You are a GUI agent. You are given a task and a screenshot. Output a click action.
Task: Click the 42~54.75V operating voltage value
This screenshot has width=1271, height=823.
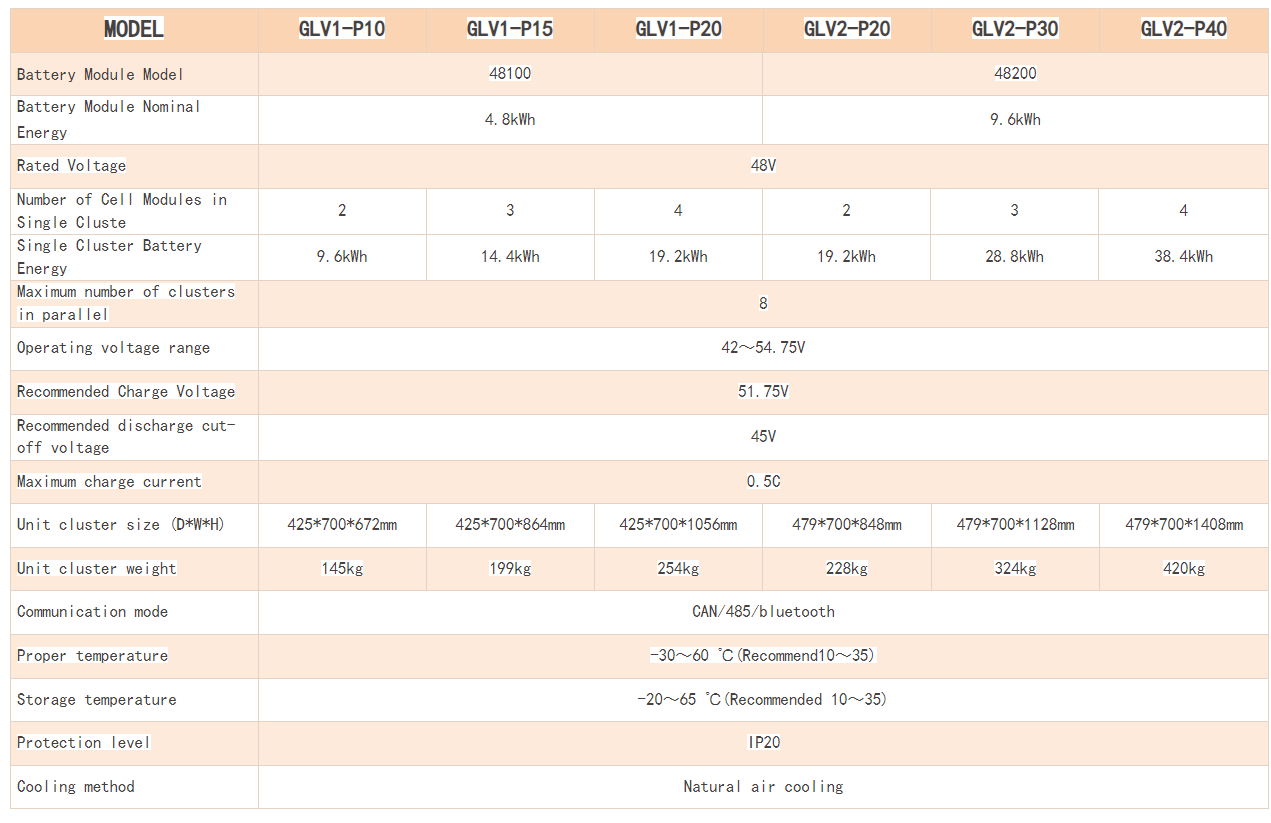coord(763,348)
